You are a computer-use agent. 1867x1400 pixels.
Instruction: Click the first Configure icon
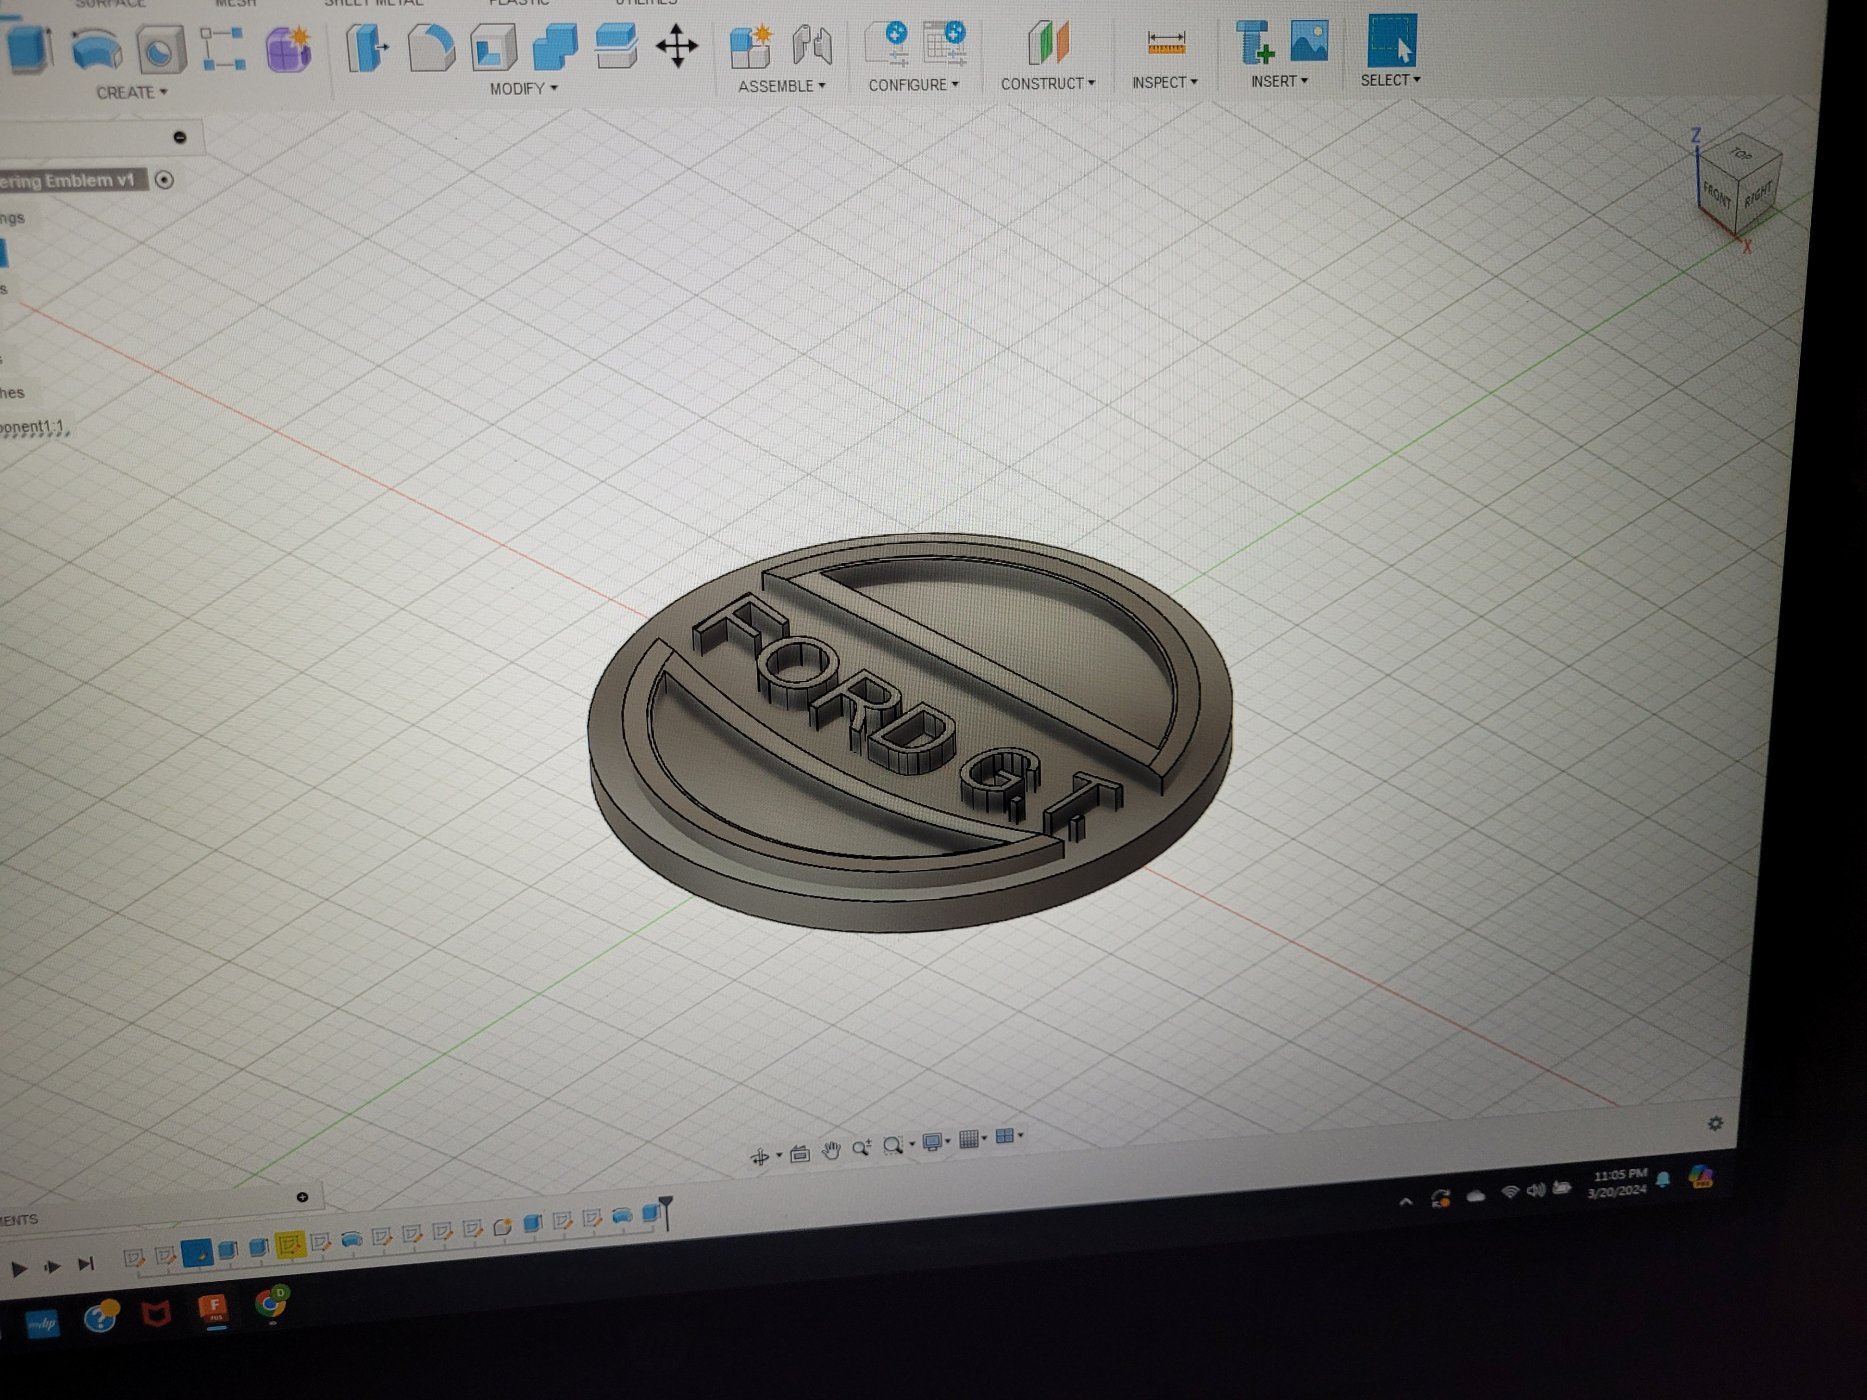tap(886, 43)
